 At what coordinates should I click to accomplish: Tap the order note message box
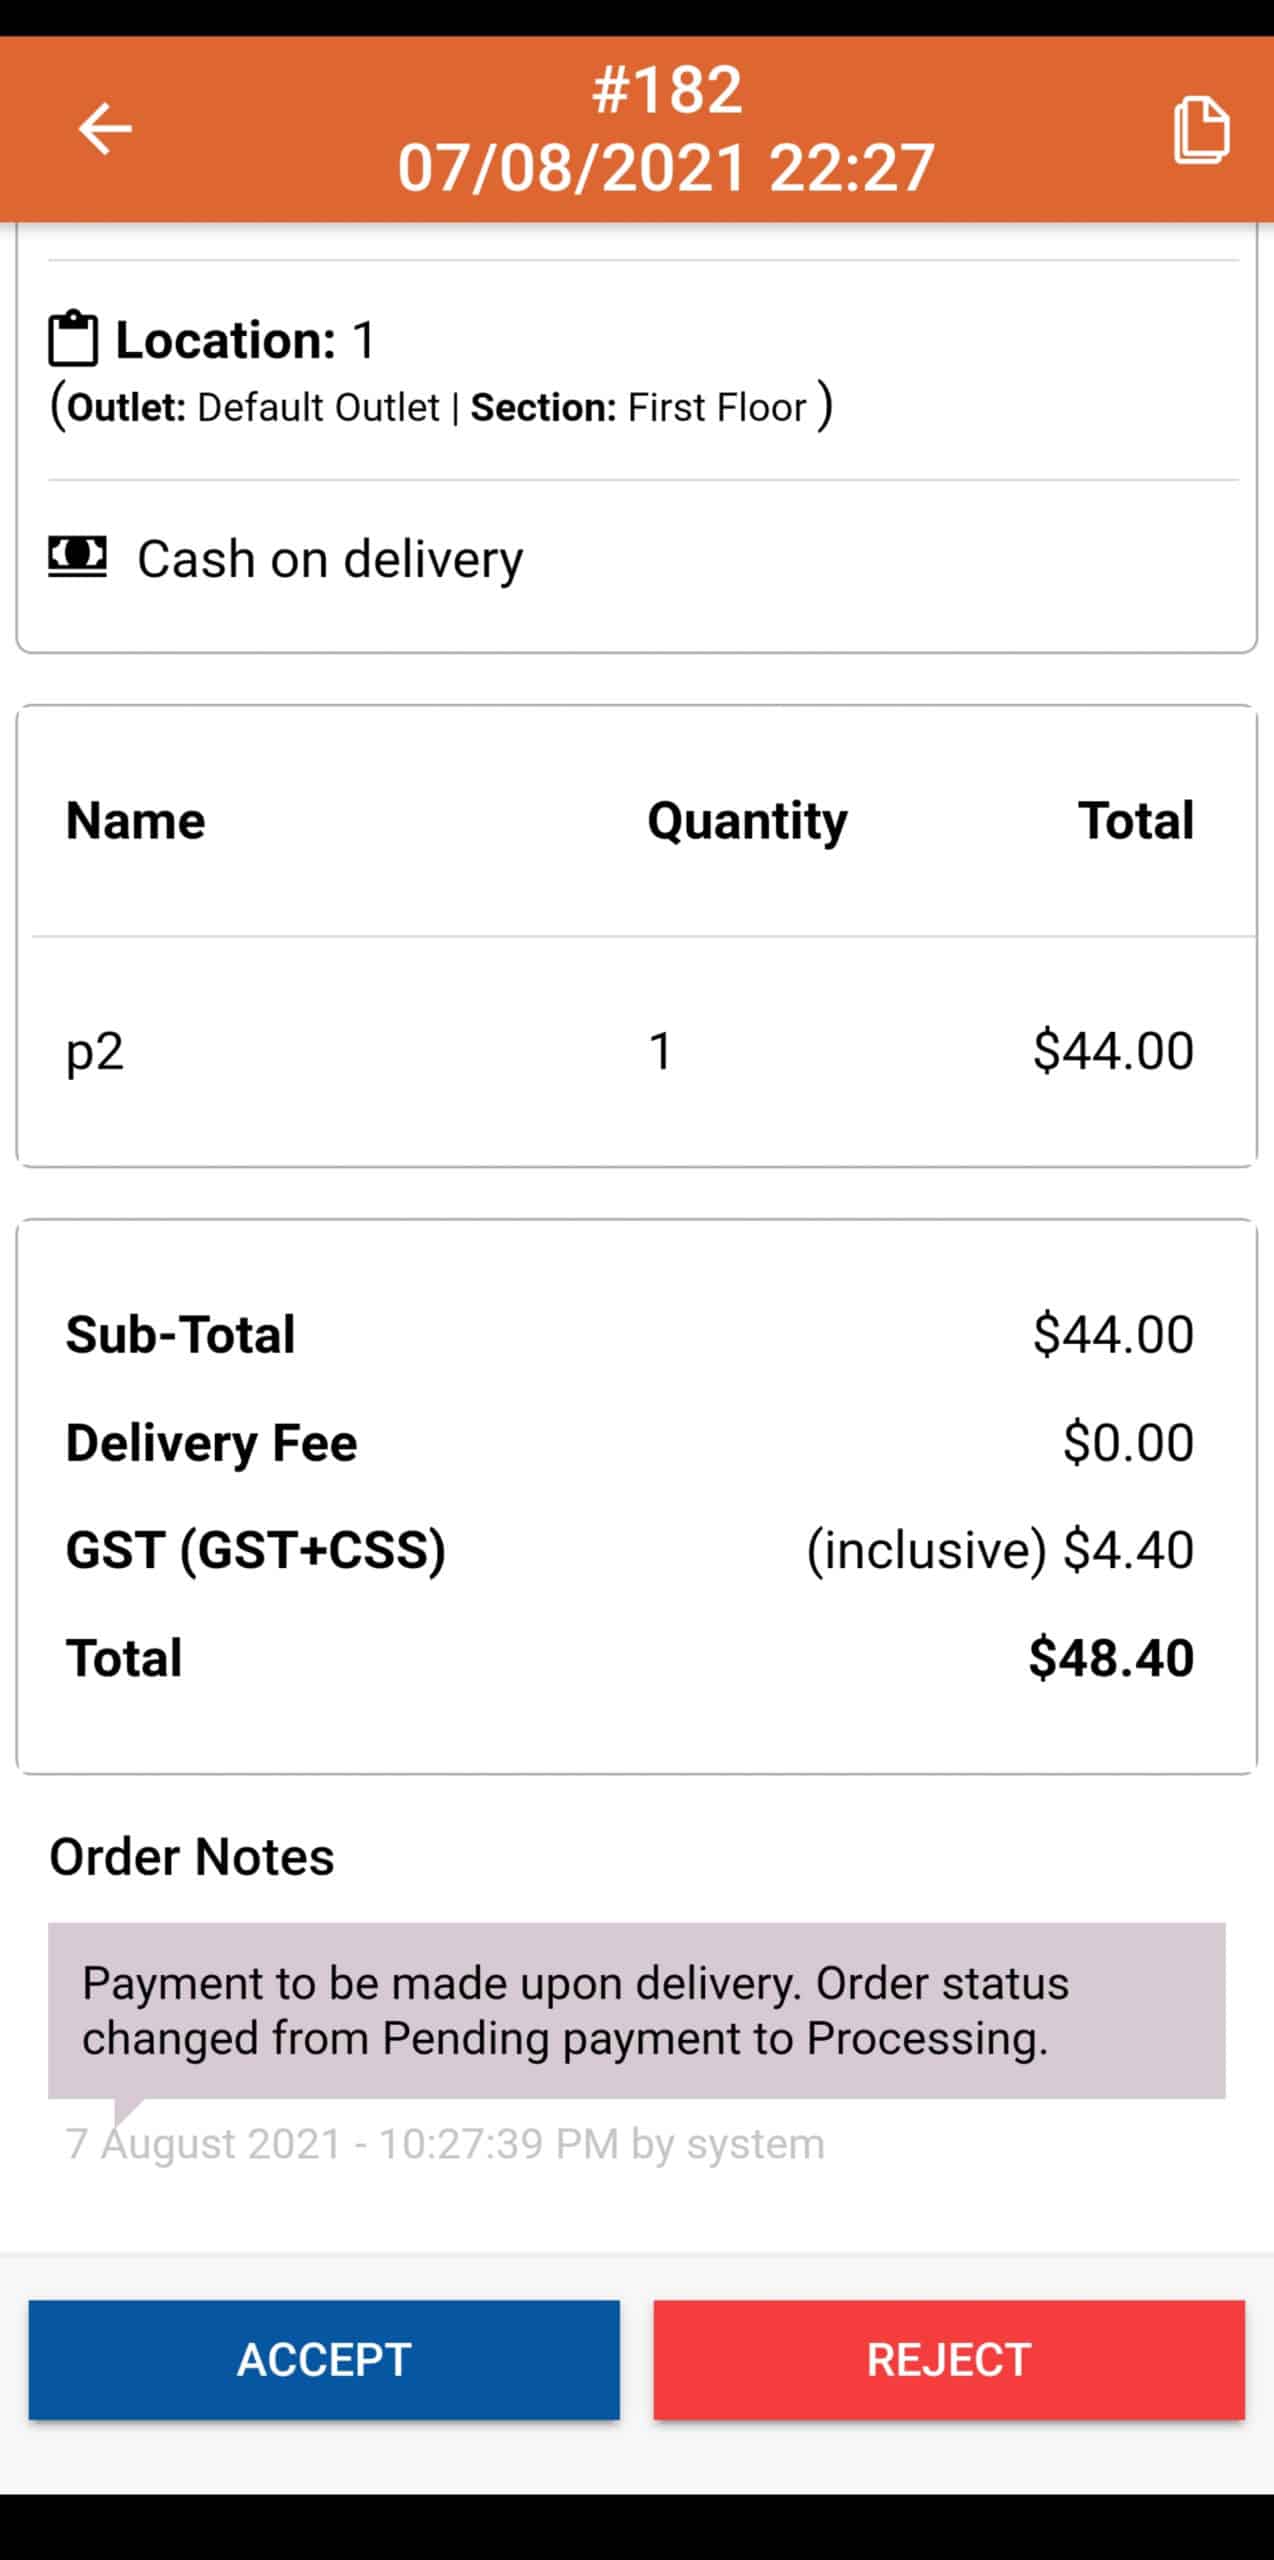(637, 2010)
